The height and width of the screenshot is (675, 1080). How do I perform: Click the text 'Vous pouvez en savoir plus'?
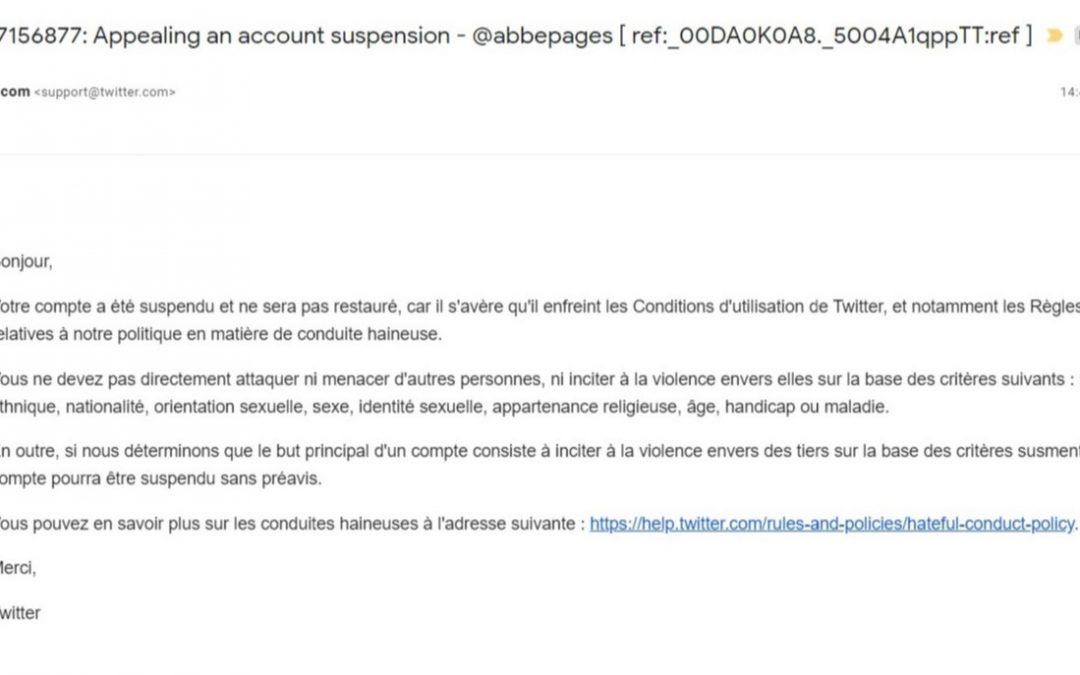(79, 524)
